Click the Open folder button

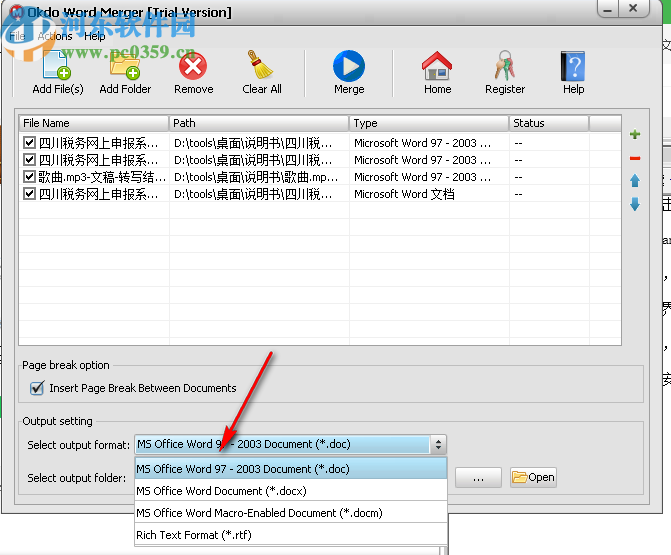533,478
